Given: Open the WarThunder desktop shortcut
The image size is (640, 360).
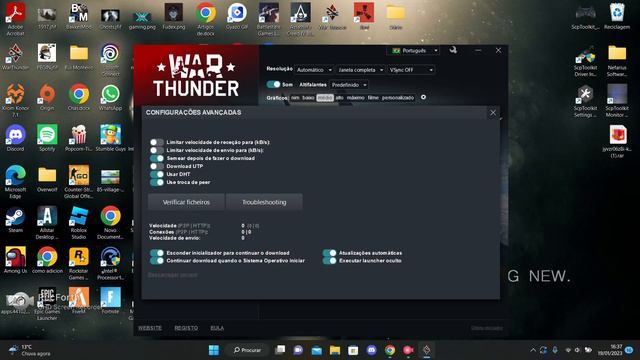Looking at the screenshot, I should pos(16,57).
